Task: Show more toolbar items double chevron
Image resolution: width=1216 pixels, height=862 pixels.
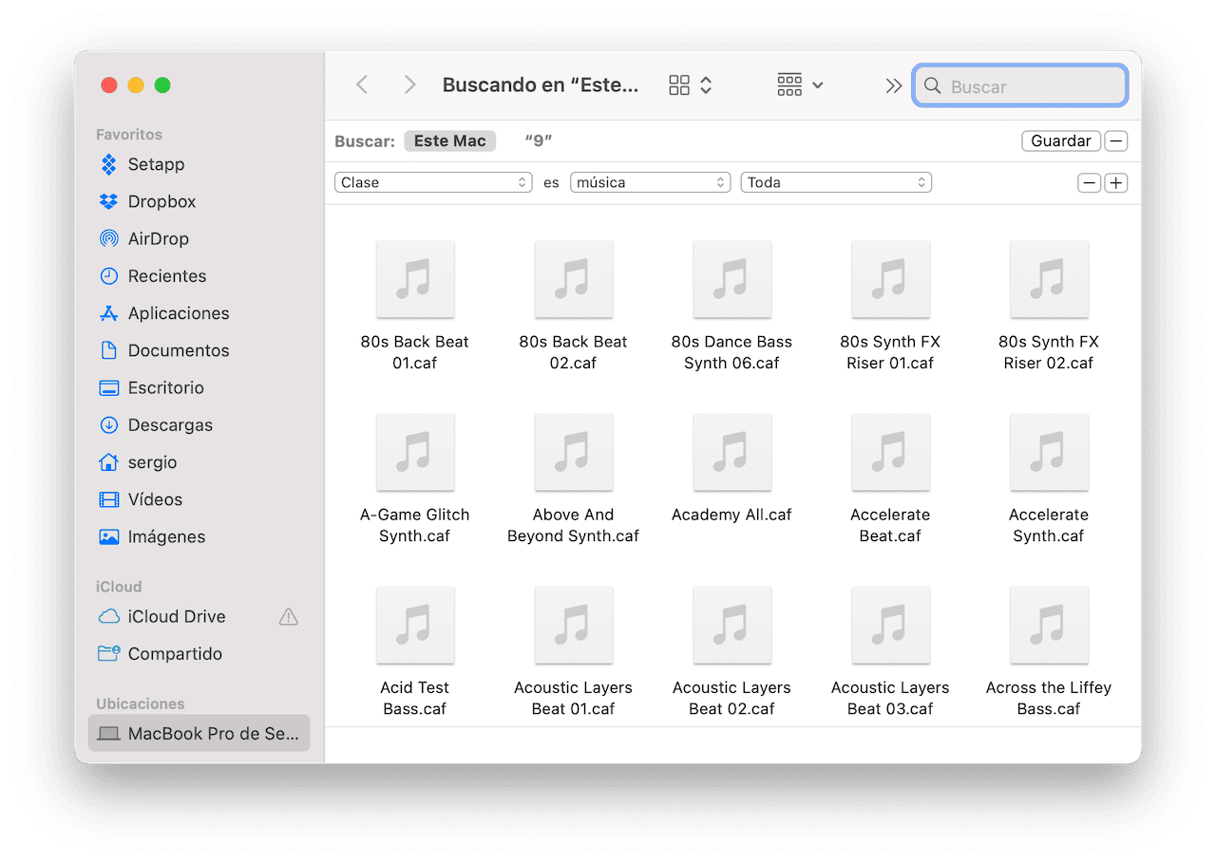Action: click(x=893, y=86)
